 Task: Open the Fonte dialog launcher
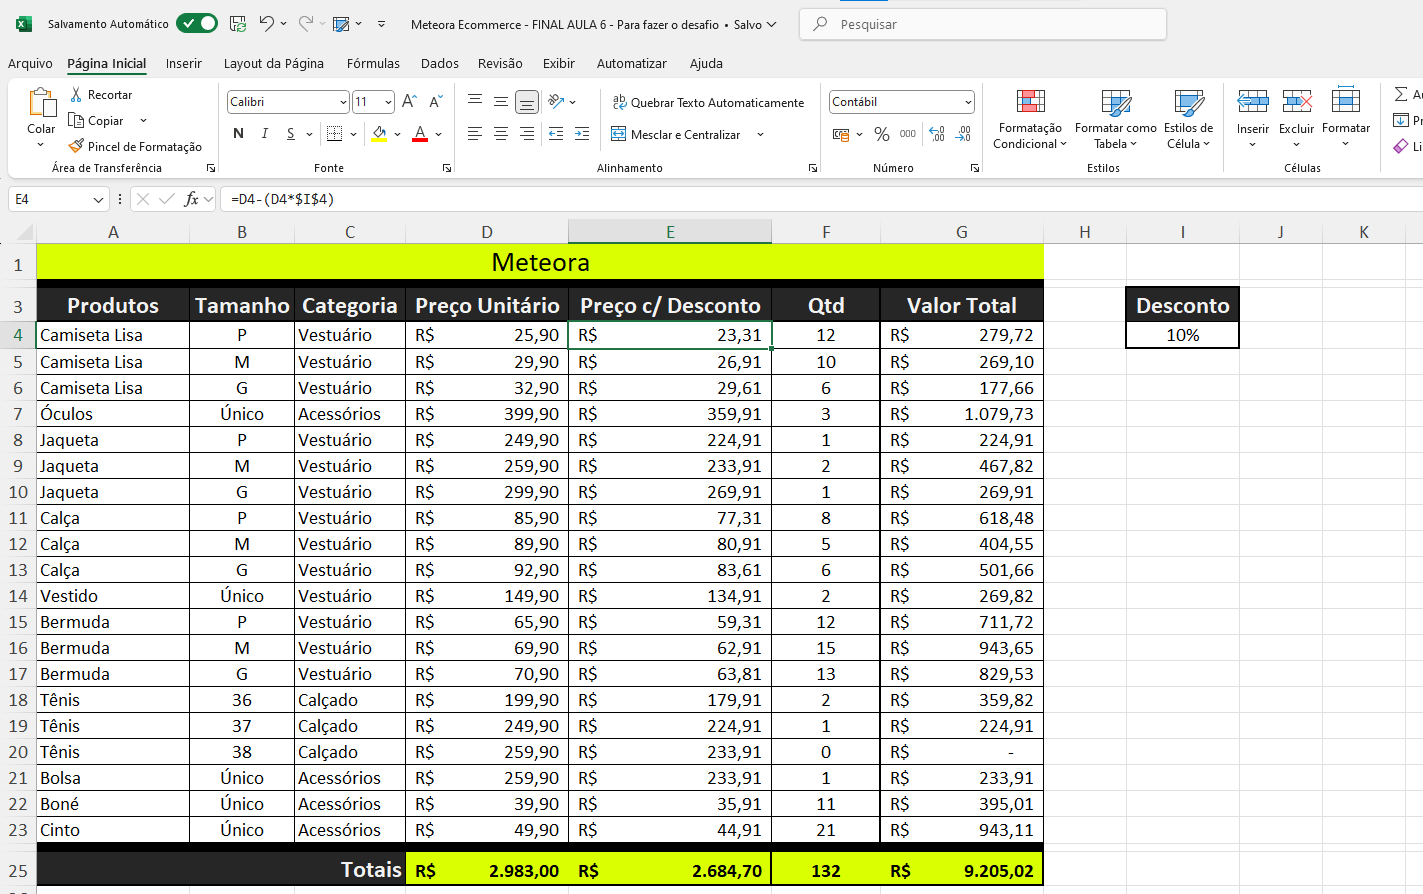[447, 168]
